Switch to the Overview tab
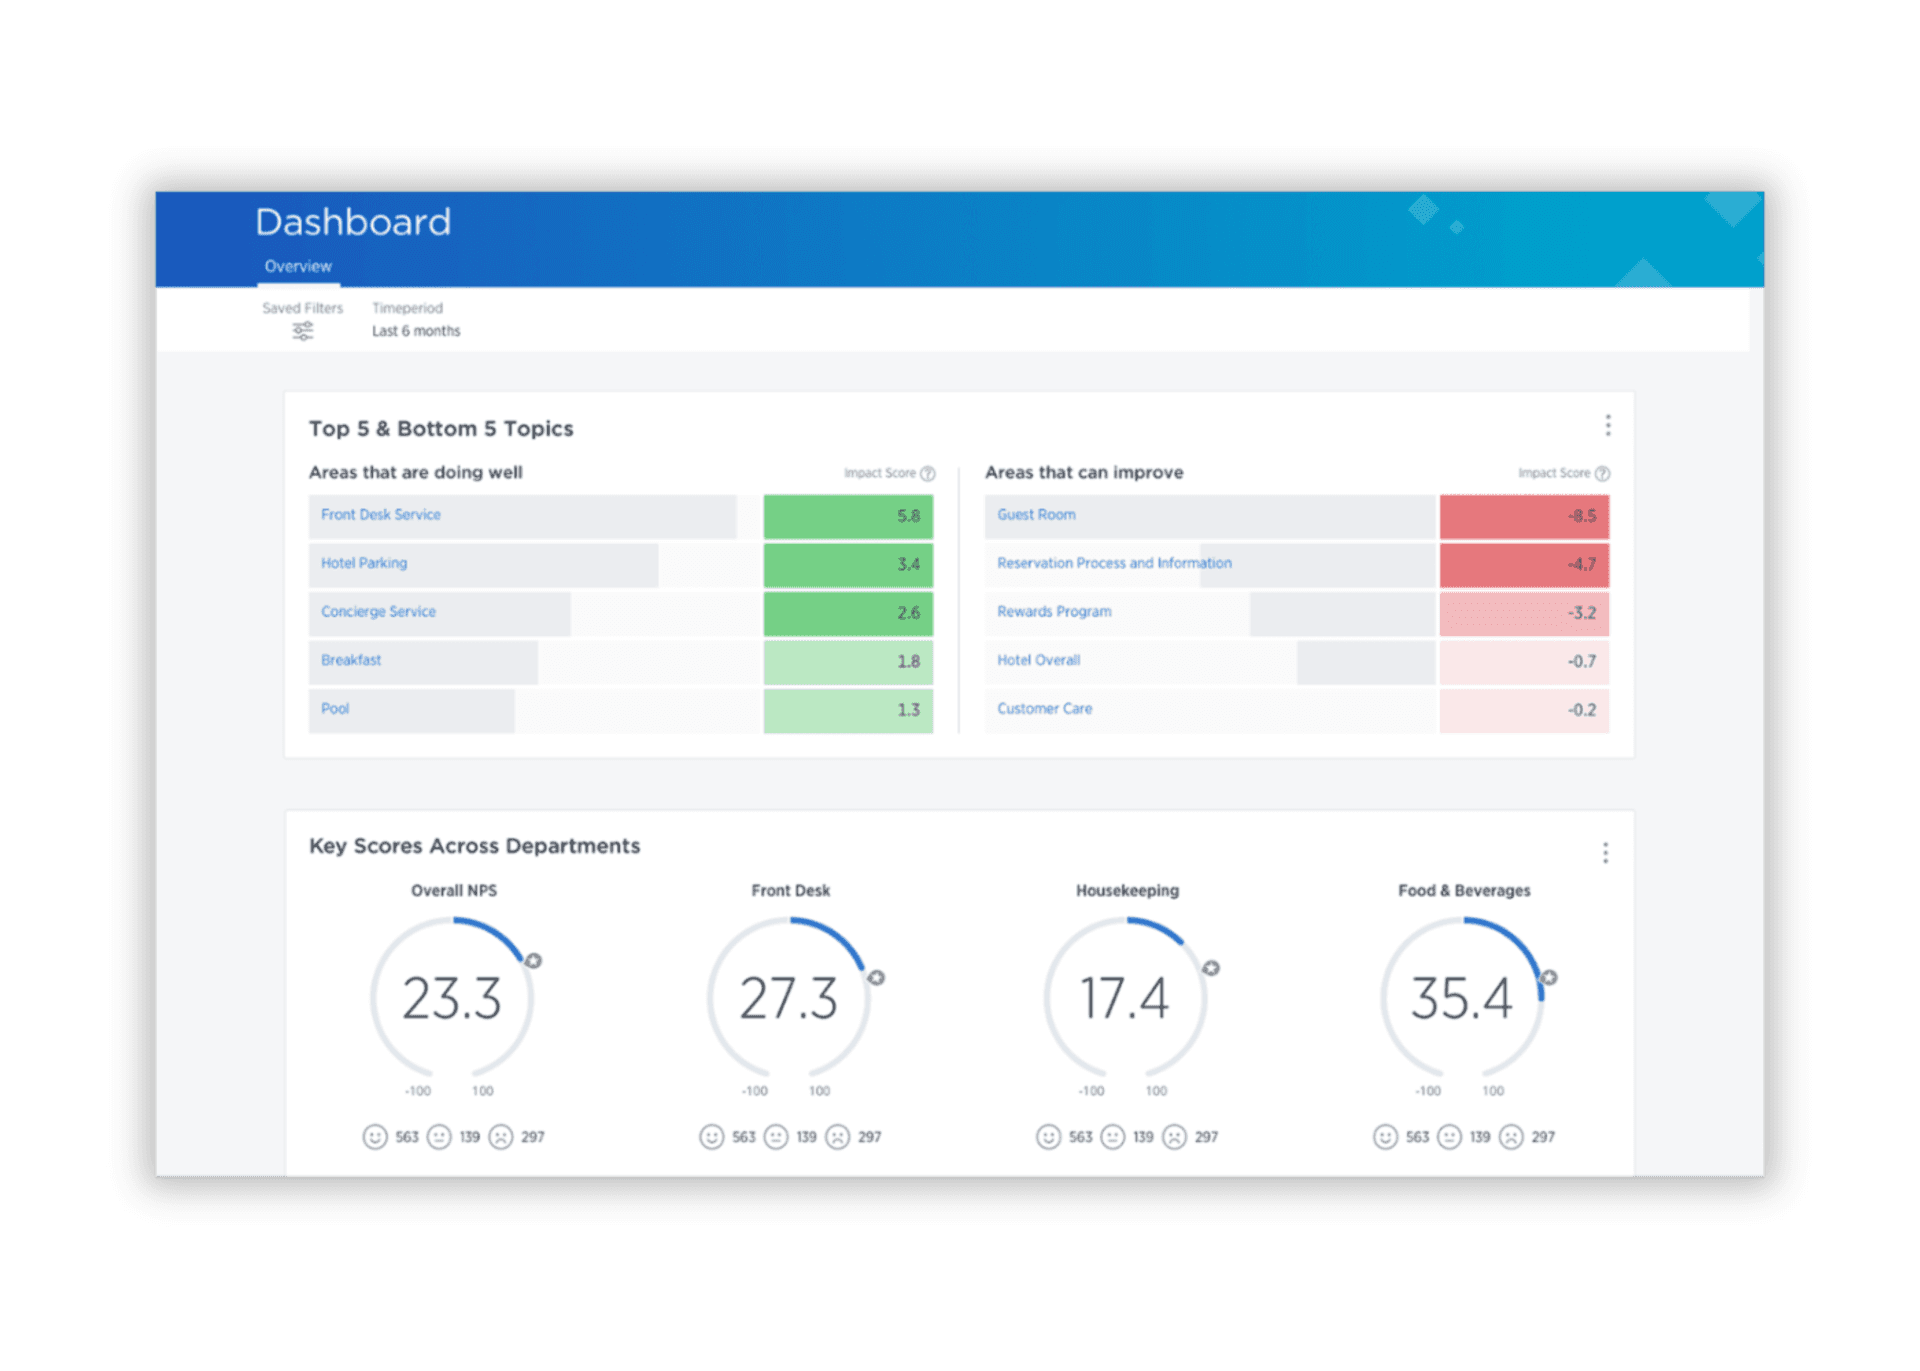1920x1371 pixels. 297,266
